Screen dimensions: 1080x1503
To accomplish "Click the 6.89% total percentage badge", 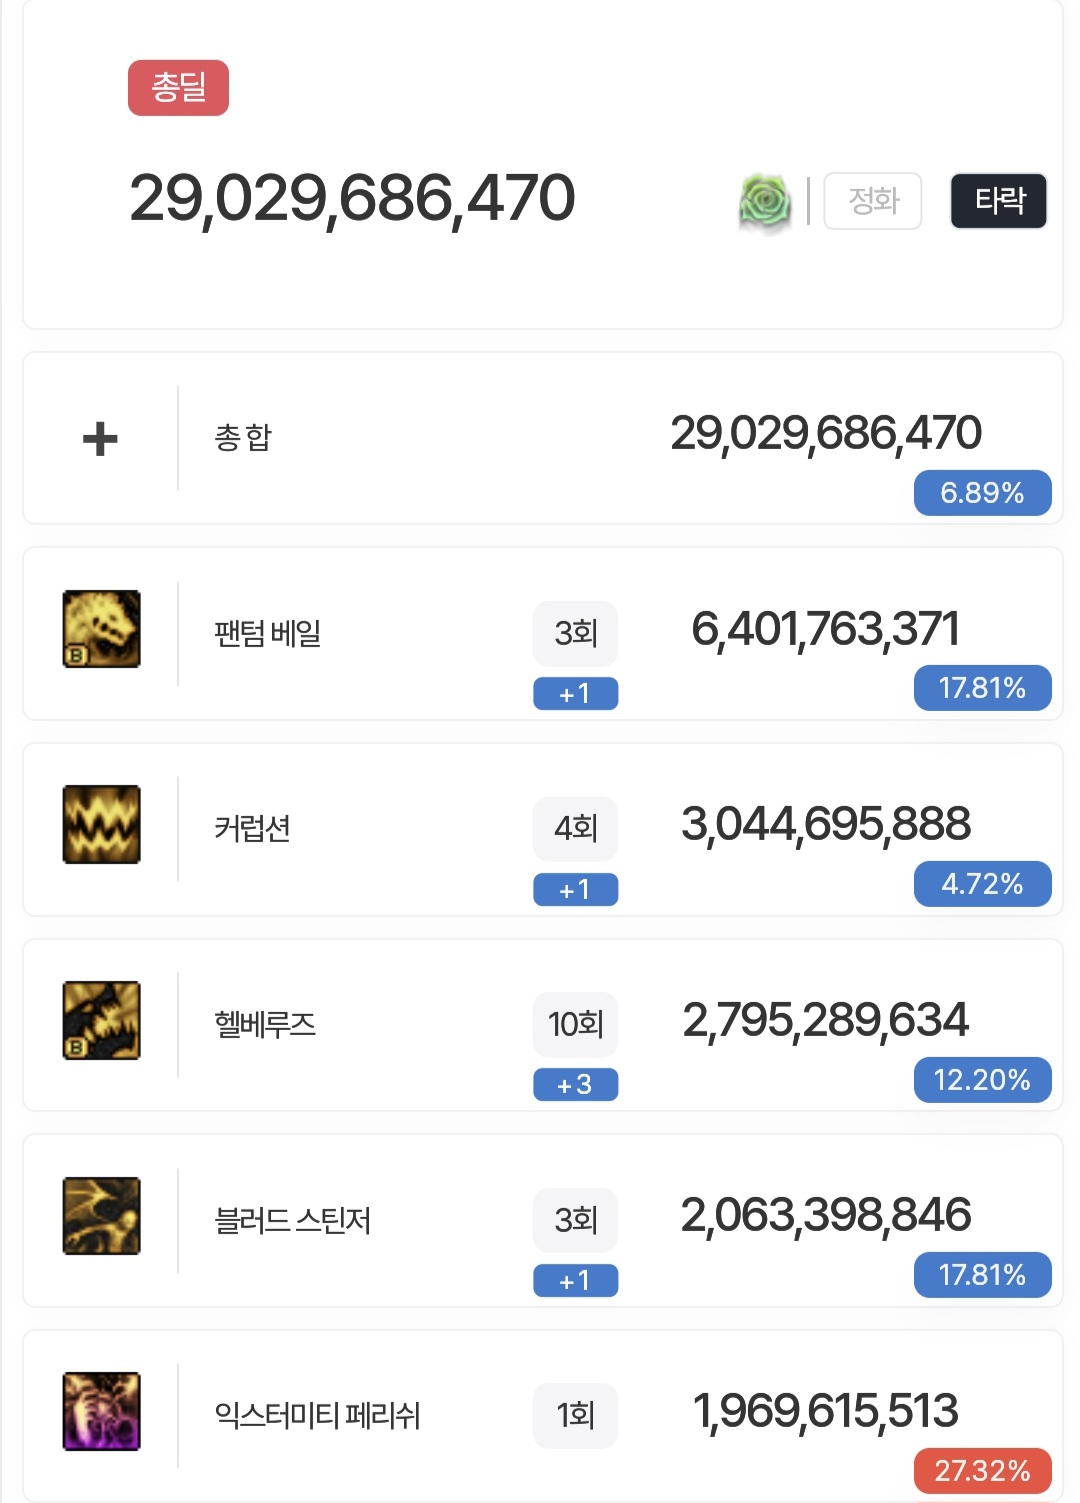I will (x=982, y=493).
